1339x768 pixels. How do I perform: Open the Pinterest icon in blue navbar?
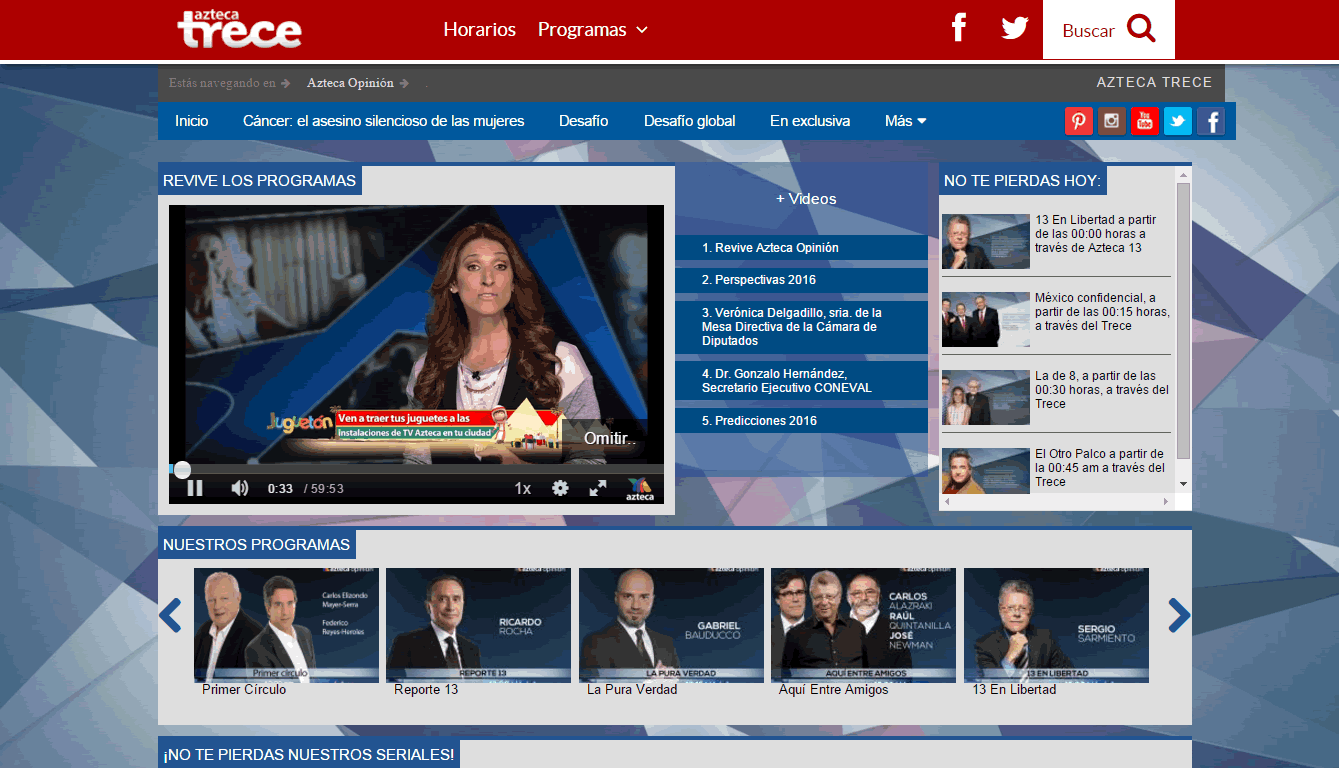click(1079, 121)
